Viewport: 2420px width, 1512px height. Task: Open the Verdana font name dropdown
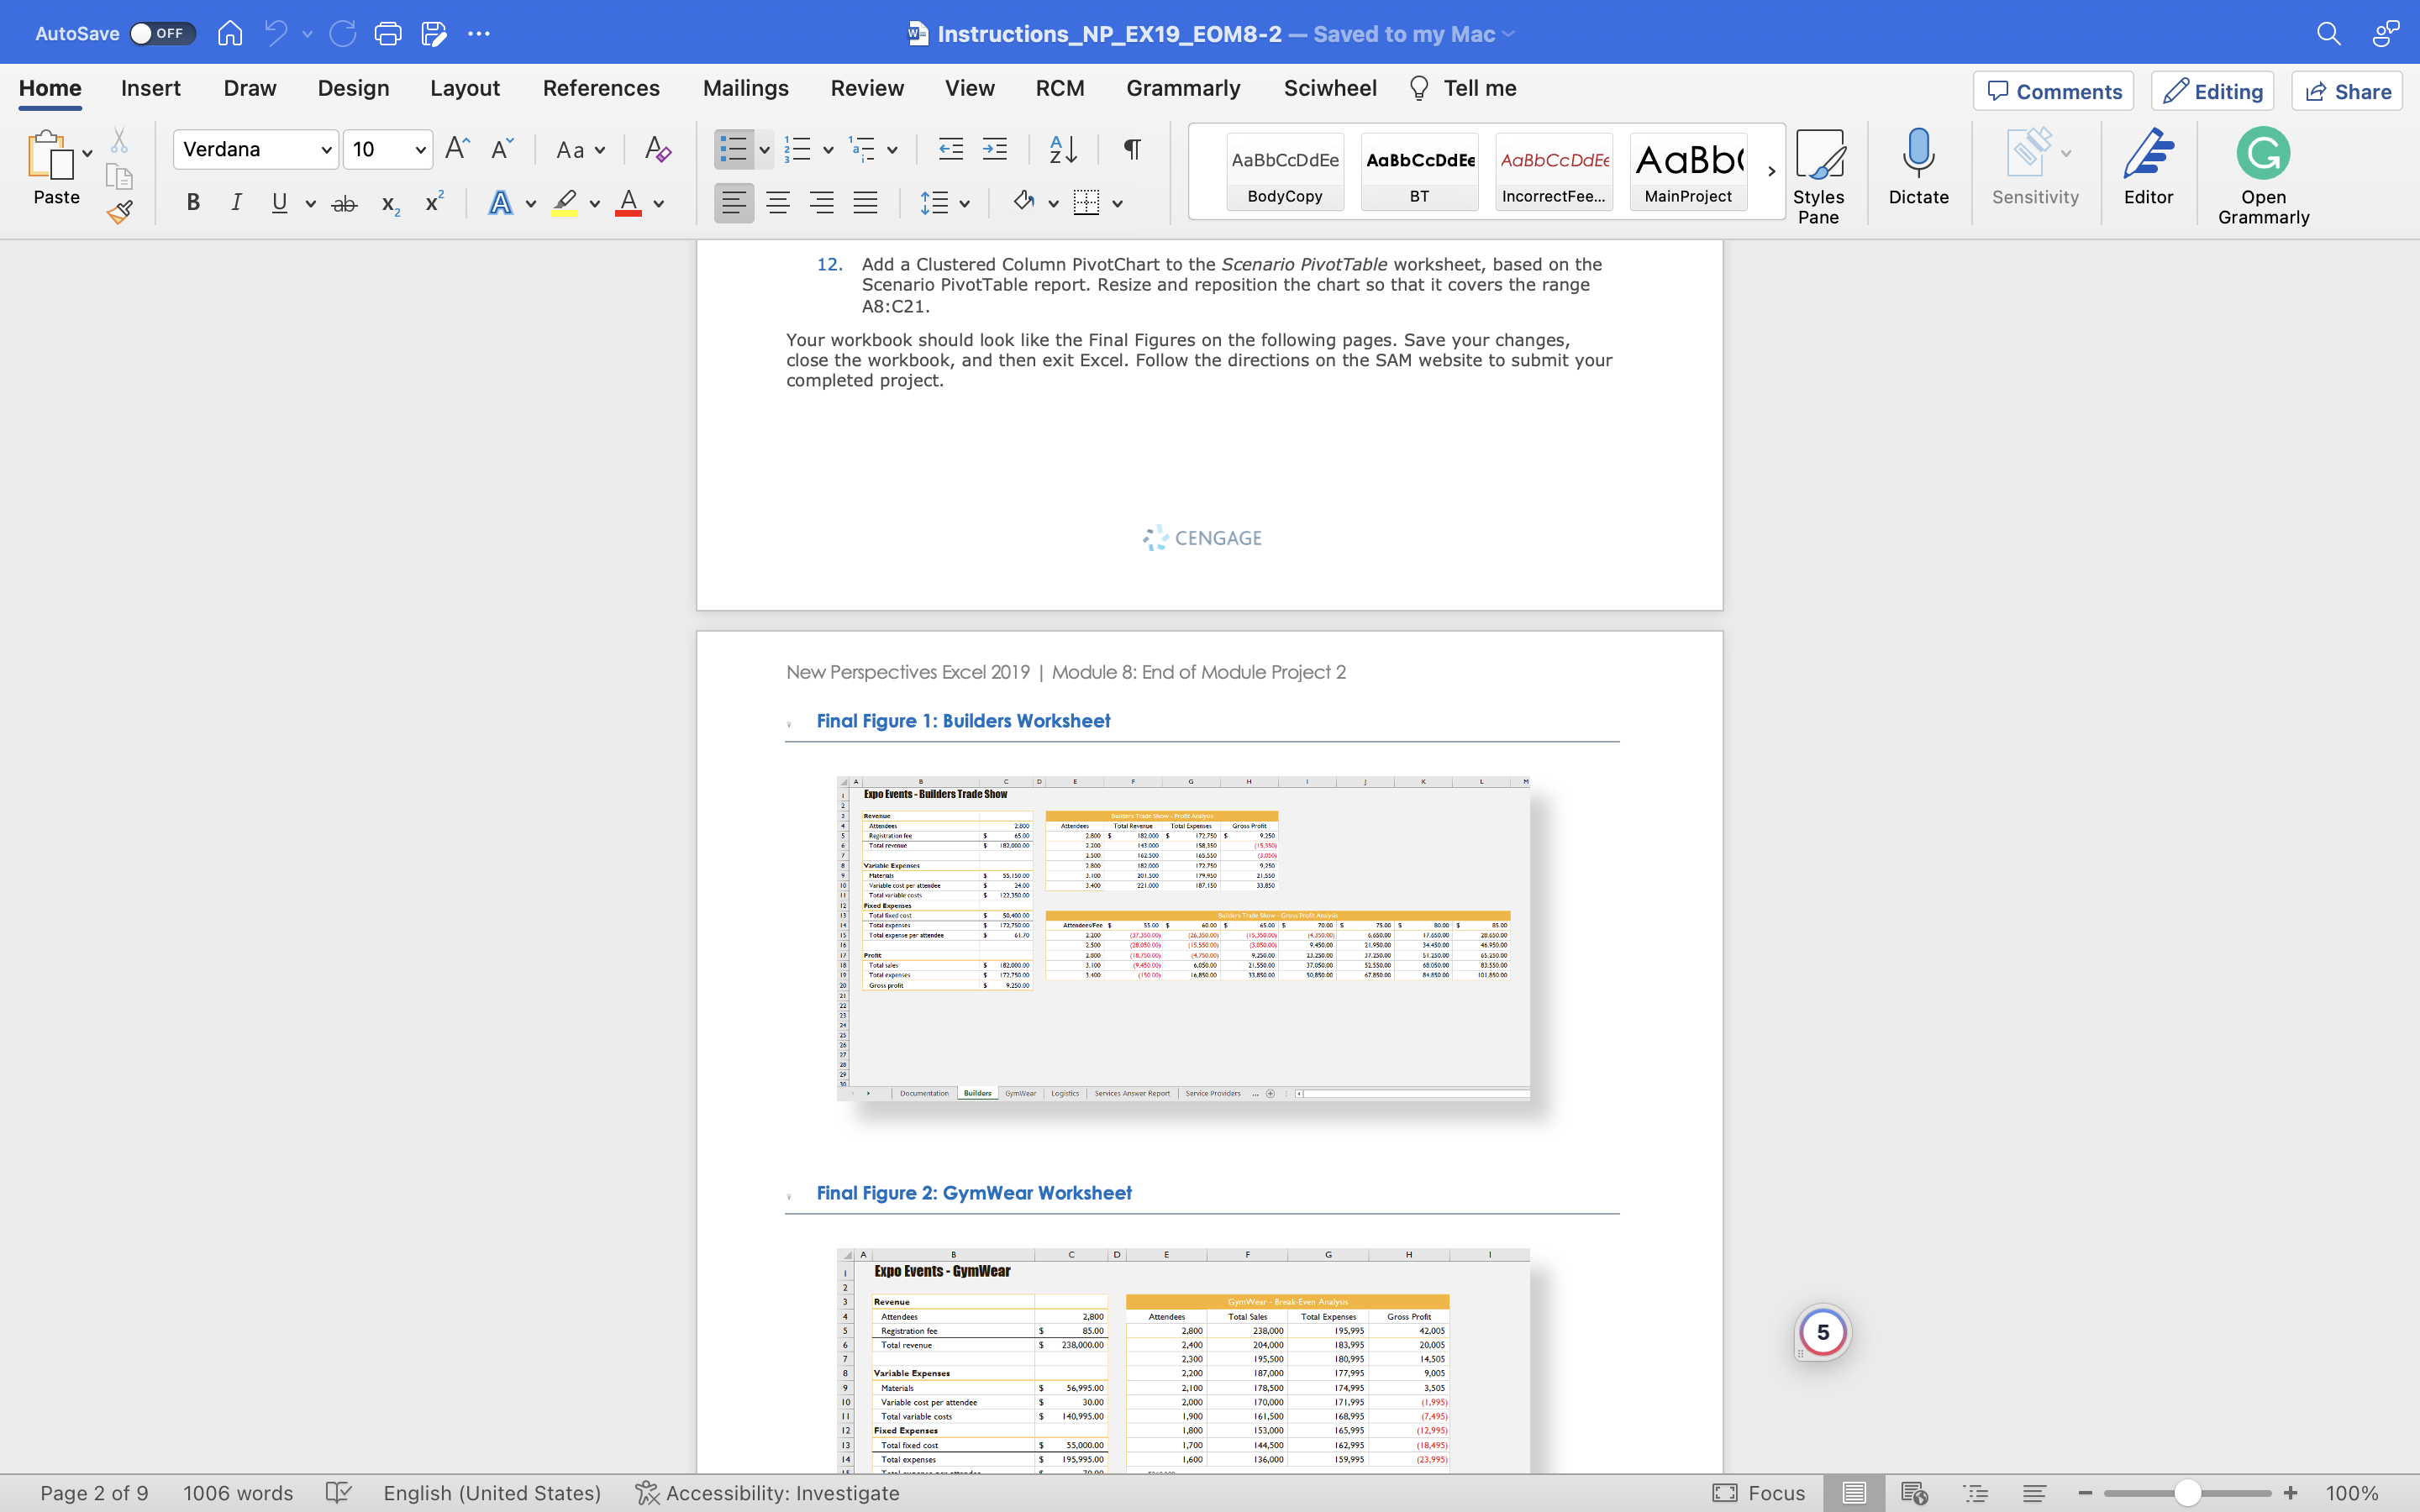pos(326,150)
